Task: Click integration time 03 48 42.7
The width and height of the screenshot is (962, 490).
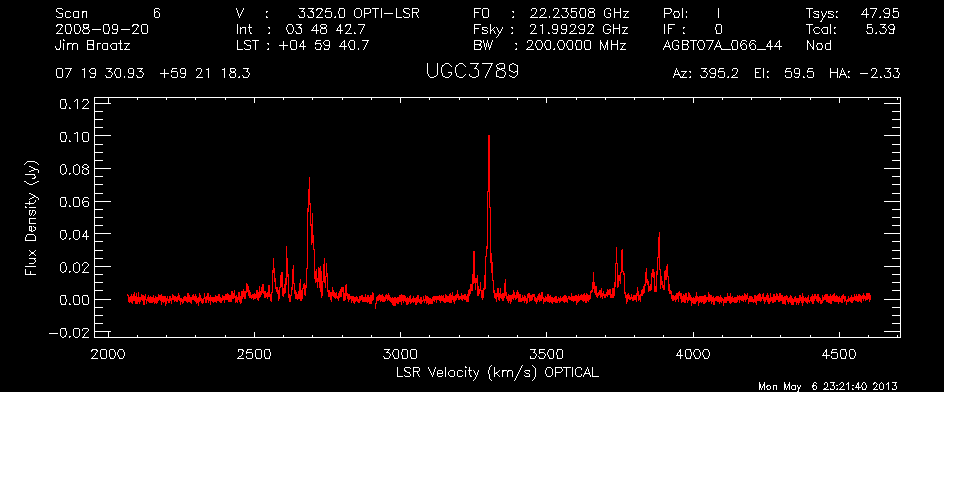Action: pos(325,29)
